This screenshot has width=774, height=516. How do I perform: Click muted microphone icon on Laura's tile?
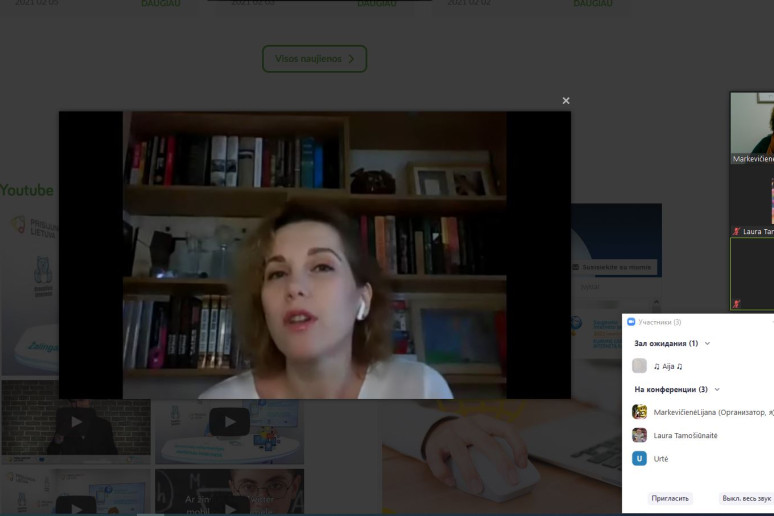tap(736, 231)
